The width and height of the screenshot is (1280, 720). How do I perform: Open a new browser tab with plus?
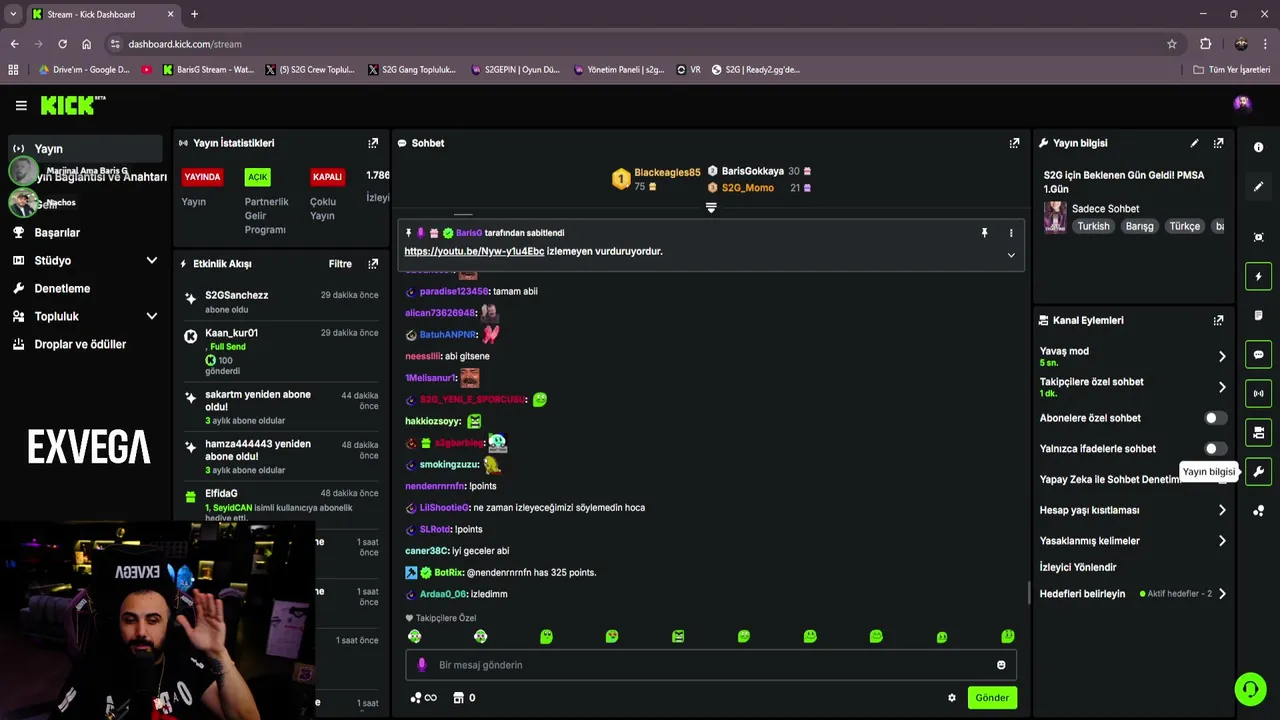pos(194,14)
